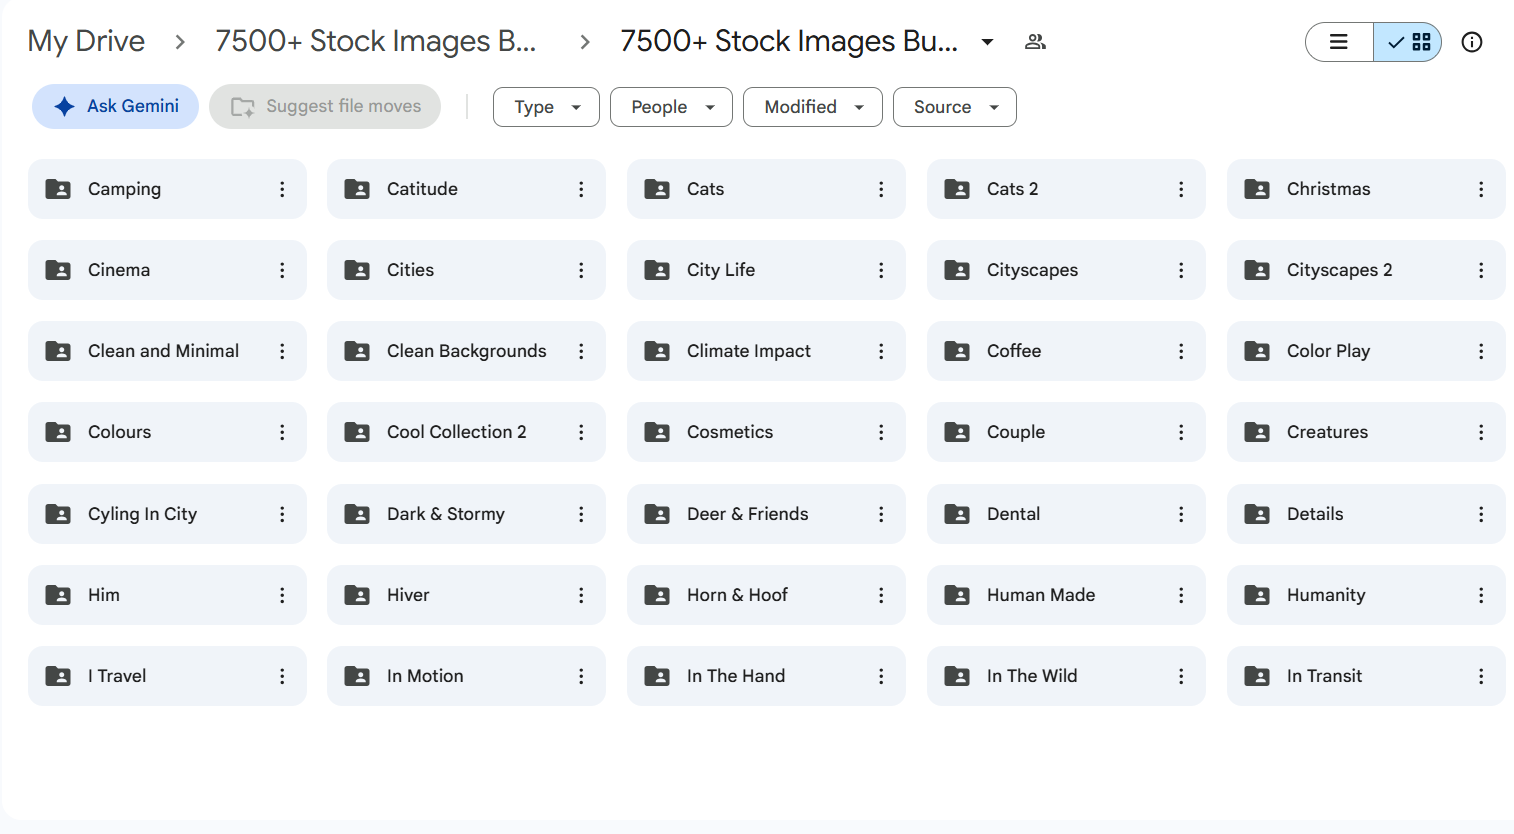Select the Details folder
The height and width of the screenshot is (834, 1514).
coord(1366,514)
